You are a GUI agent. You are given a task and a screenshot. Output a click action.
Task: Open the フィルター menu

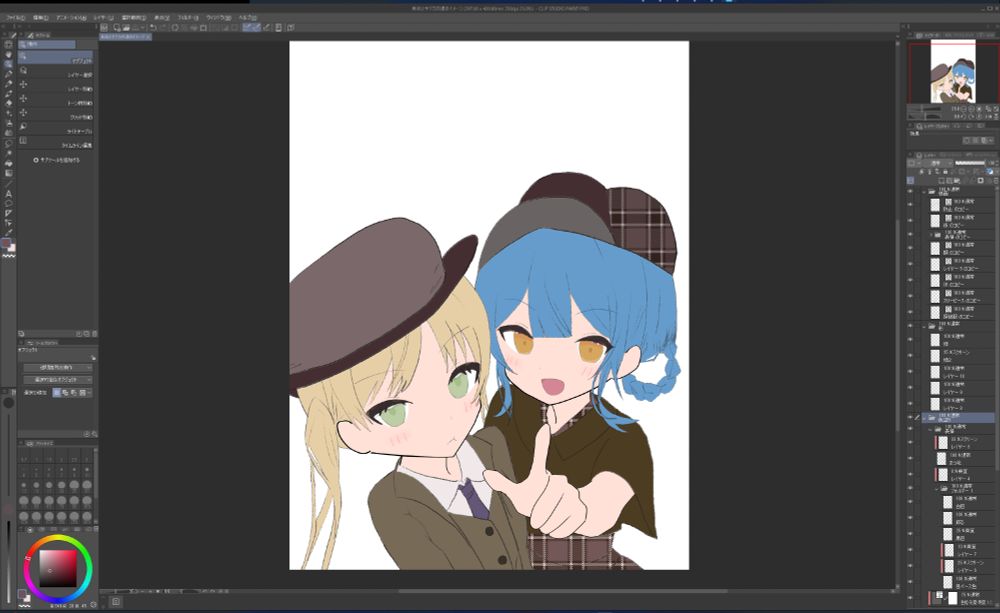click(188, 18)
